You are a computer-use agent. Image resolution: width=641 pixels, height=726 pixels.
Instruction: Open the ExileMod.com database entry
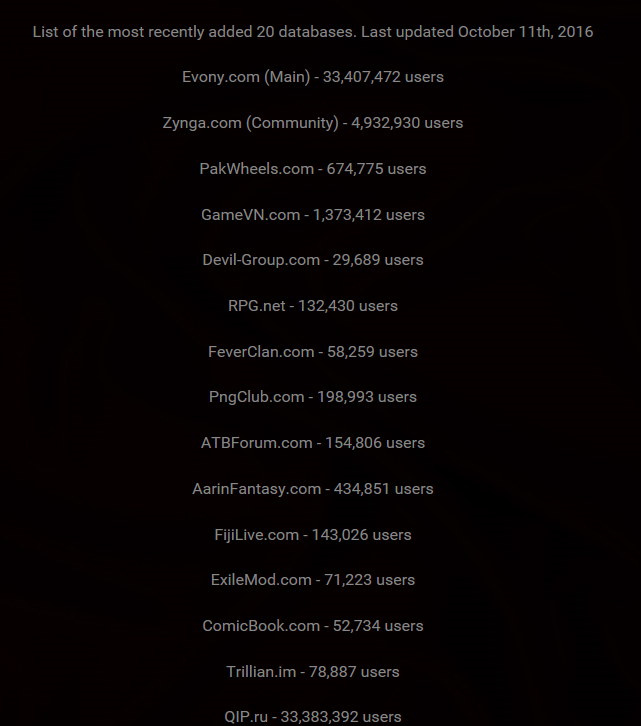click(313, 580)
